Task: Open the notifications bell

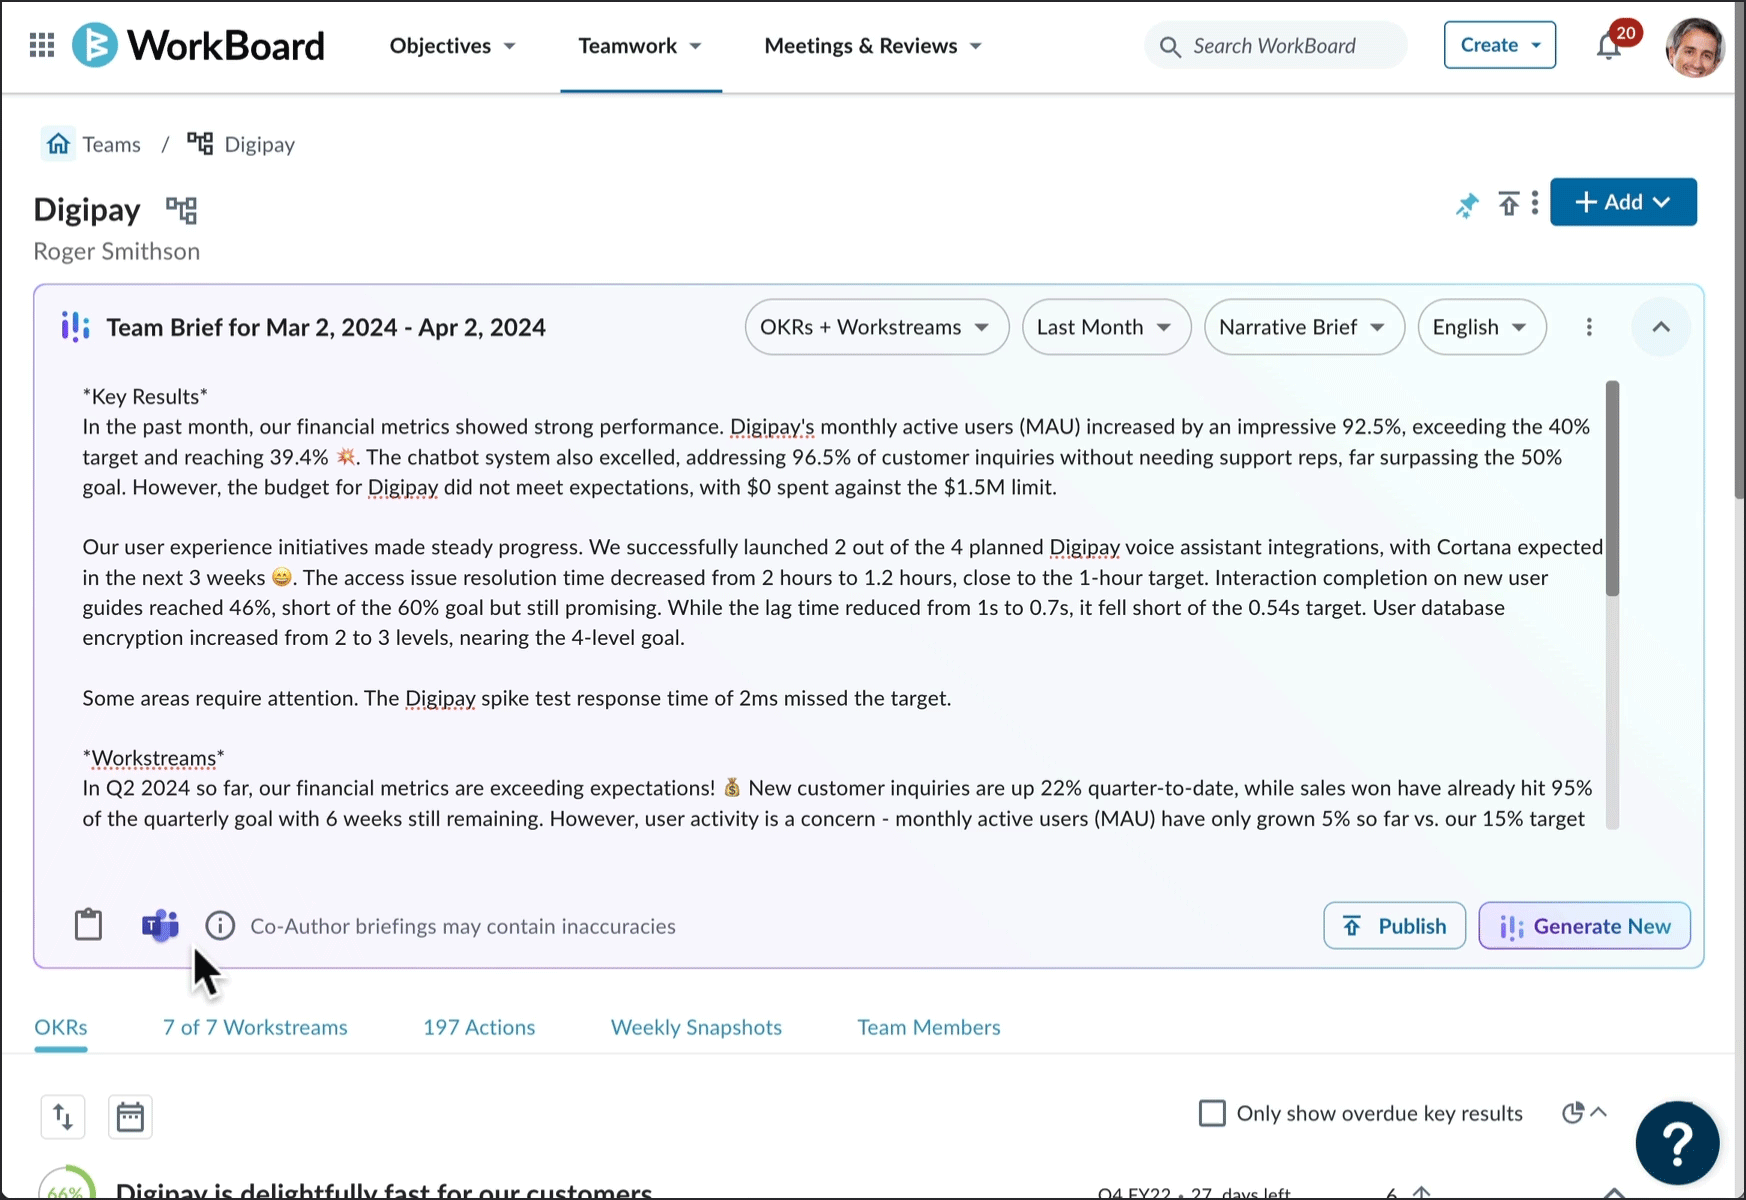Action: point(1608,46)
